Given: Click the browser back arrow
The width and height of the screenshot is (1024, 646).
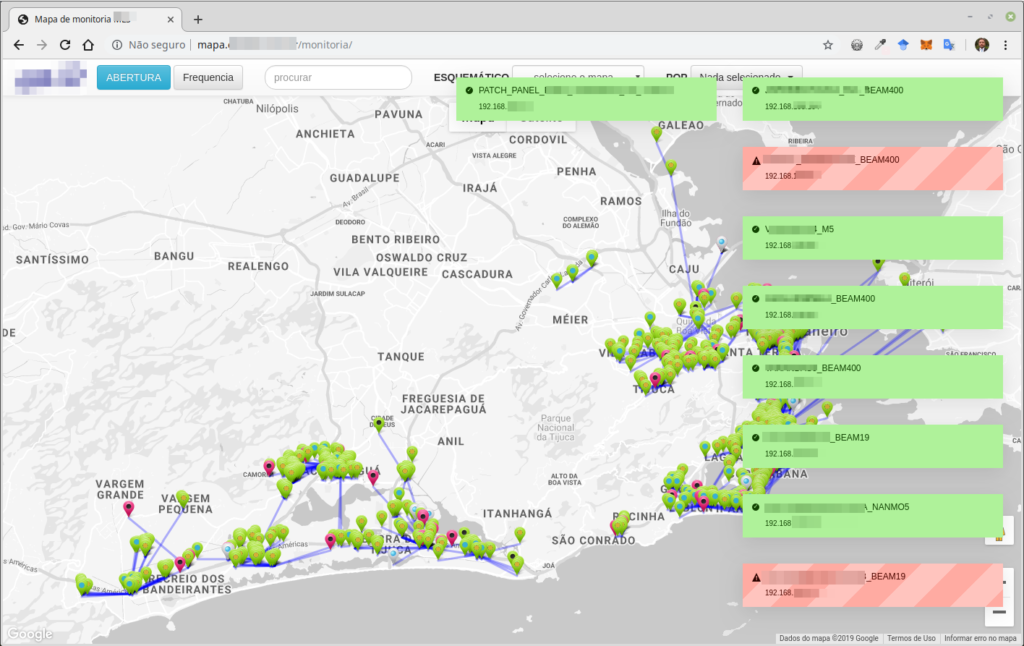Looking at the screenshot, I should [x=18, y=45].
